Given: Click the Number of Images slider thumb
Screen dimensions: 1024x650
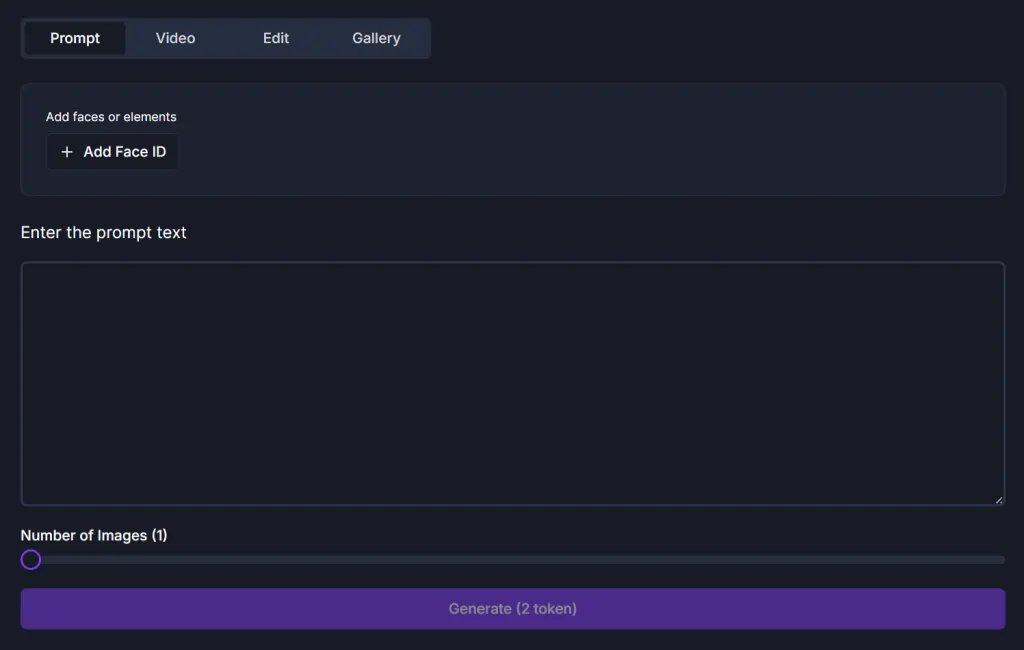Looking at the screenshot, I should pos(30,560).
